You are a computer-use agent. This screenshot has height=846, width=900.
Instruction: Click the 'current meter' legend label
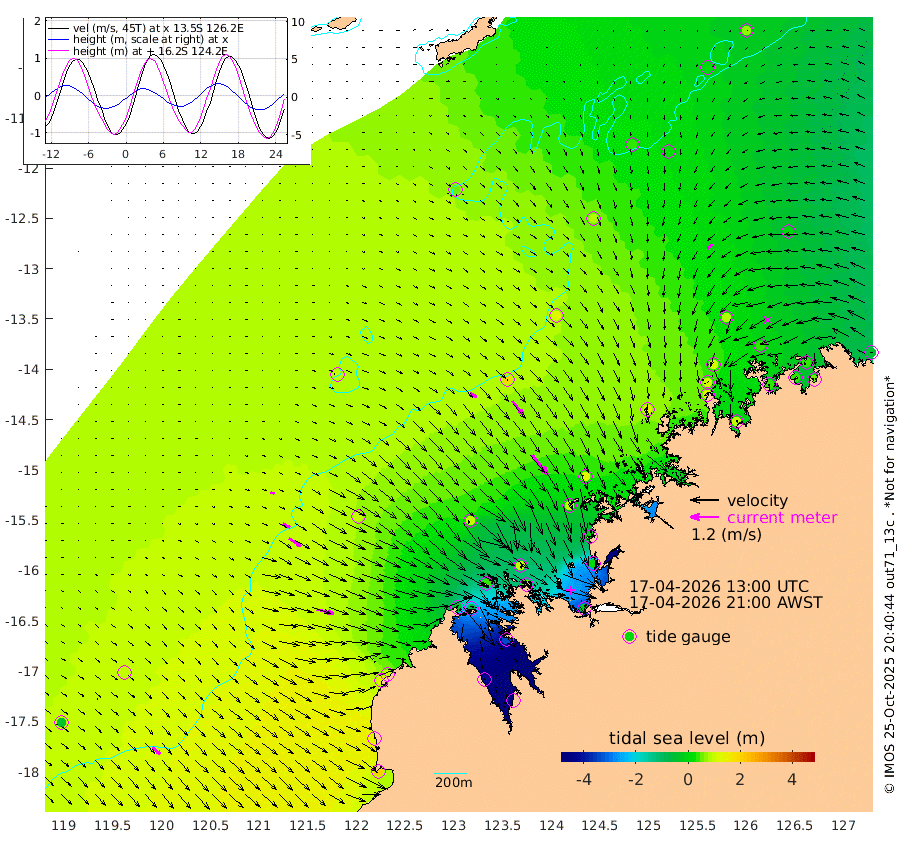(782, 518)
